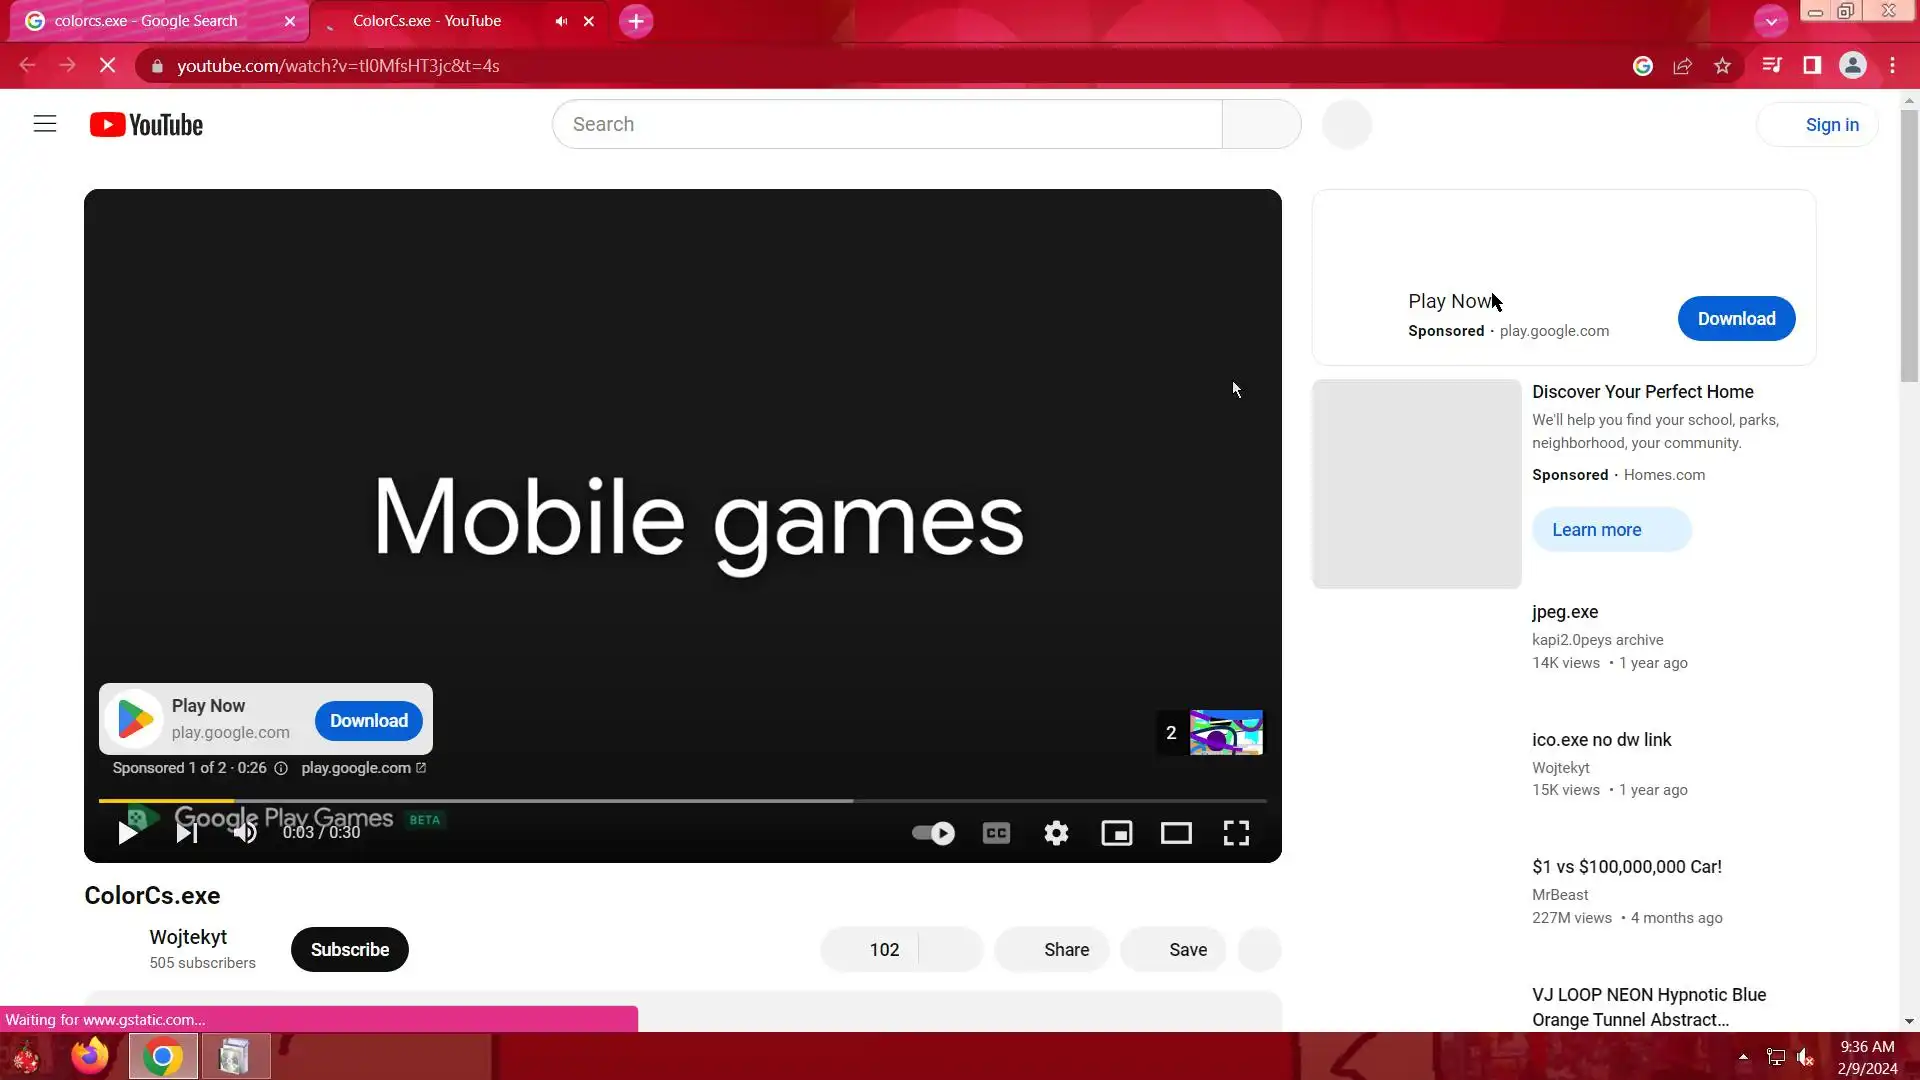
Task: Play the video with the play button
Action: [x=128, y=833]
